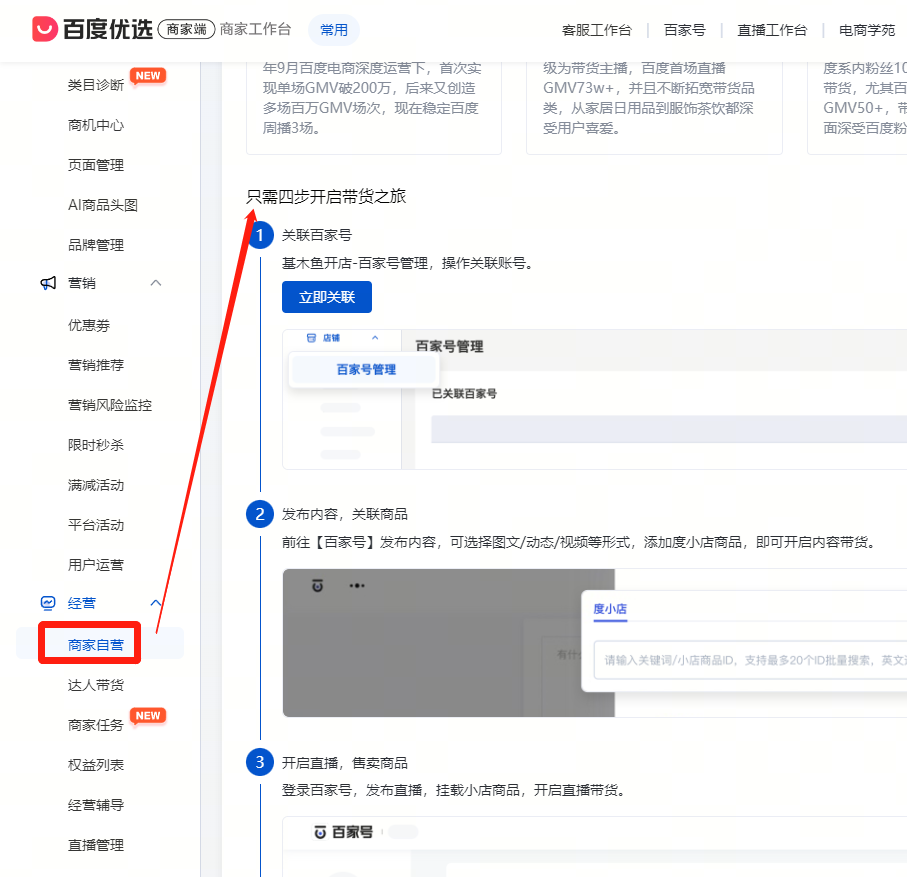Open AI商品头图 in sidebar

(x=103, y=205)
